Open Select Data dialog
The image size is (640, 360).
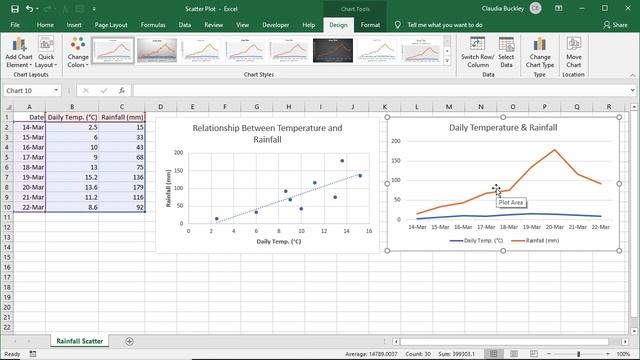tap(506, 53)
